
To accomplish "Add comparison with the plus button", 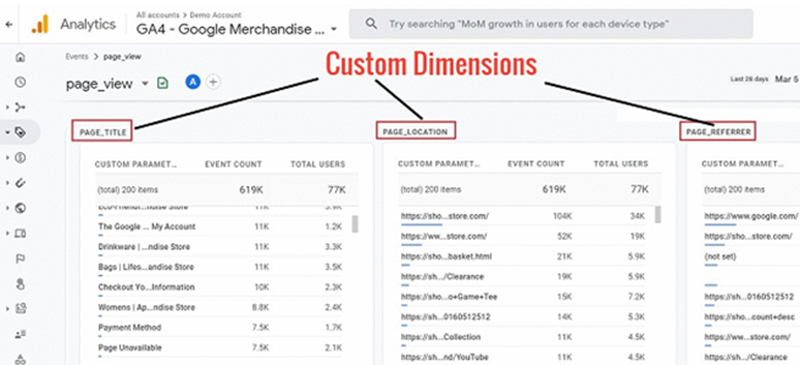I will (213, 82).
